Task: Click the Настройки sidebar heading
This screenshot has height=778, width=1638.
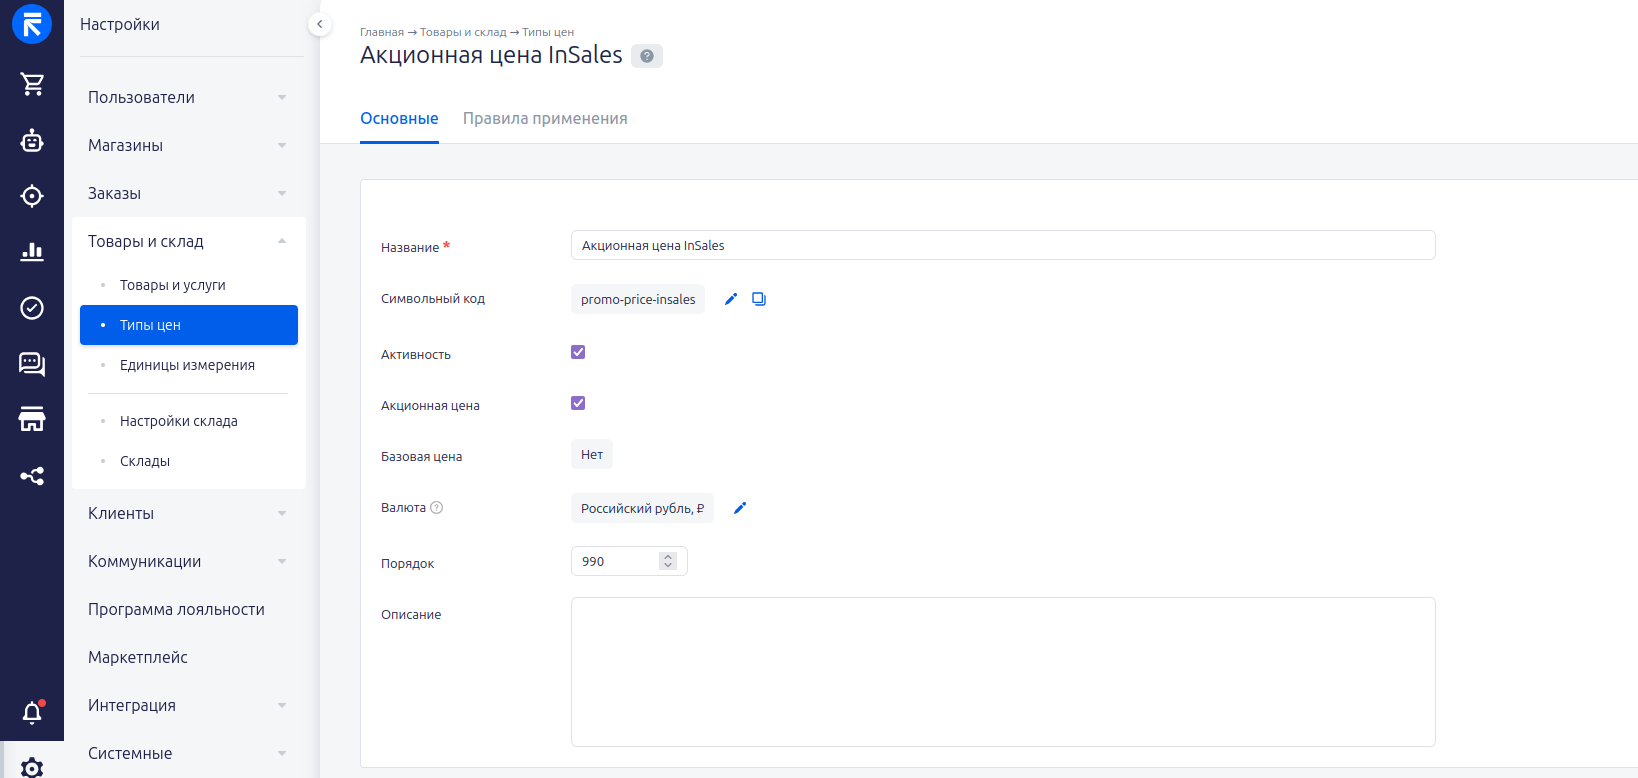Action: tap(120, 24)
